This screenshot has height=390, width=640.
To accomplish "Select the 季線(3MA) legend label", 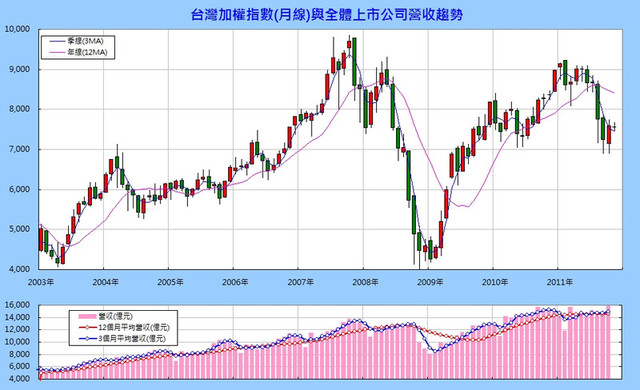I will click(85, 41).
